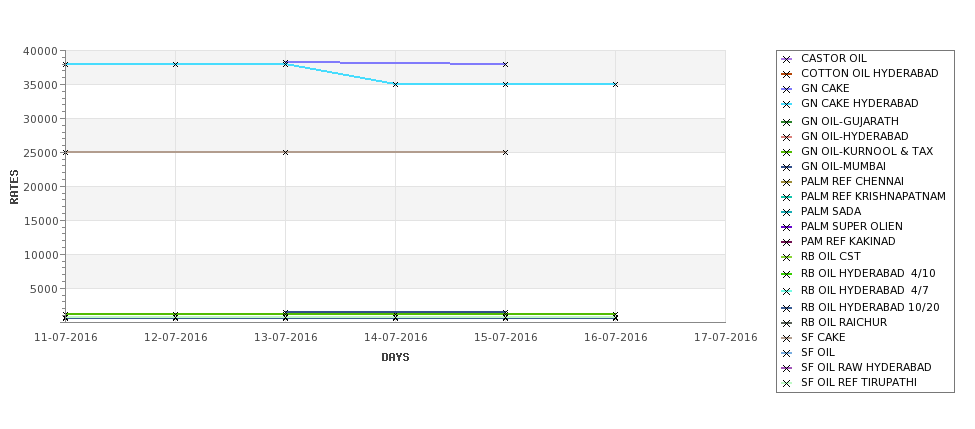Click the SF CAKE legend marker icon
975x429 pixels.
(x=787, y=338)
